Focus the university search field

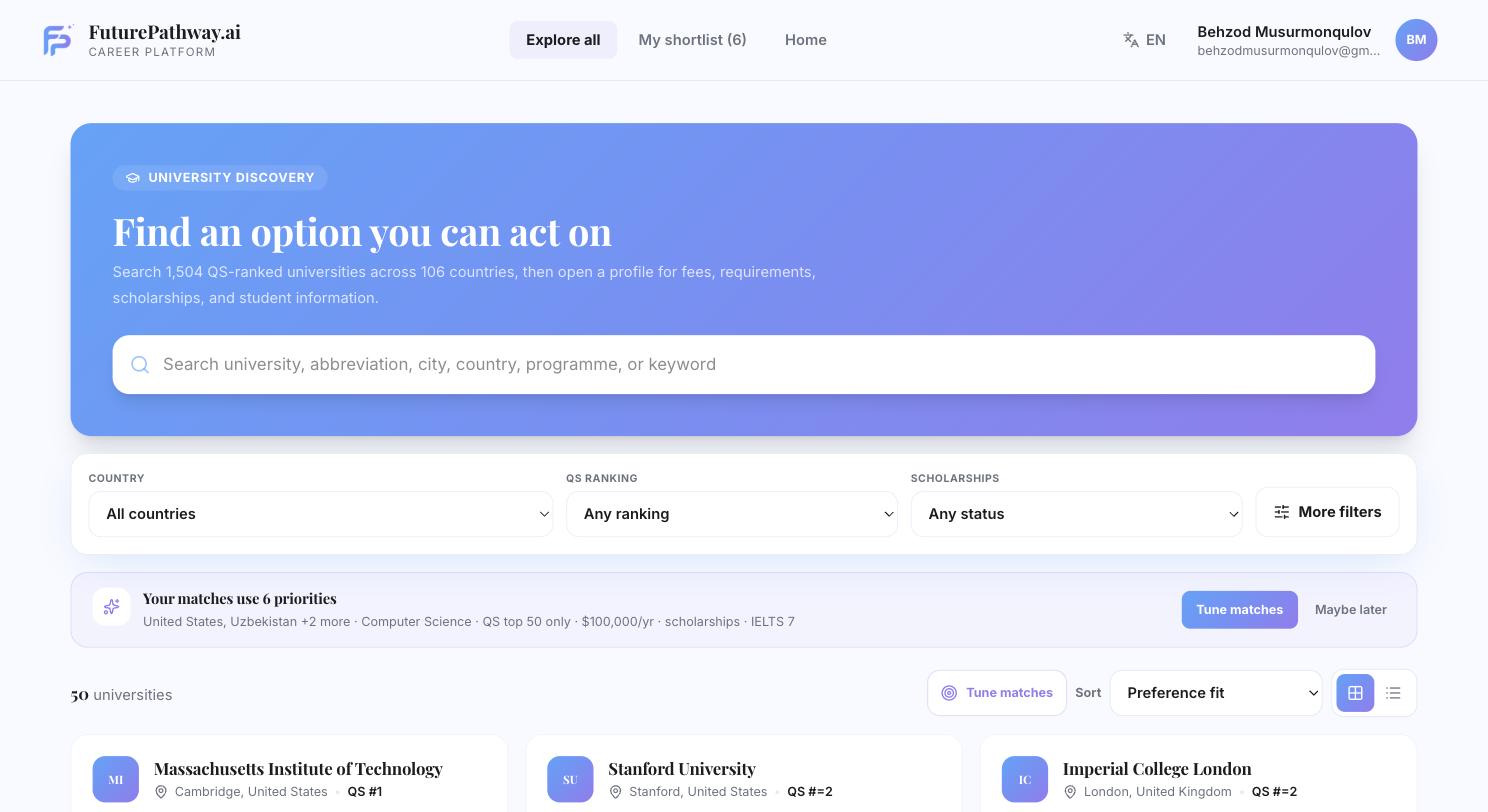744,365
